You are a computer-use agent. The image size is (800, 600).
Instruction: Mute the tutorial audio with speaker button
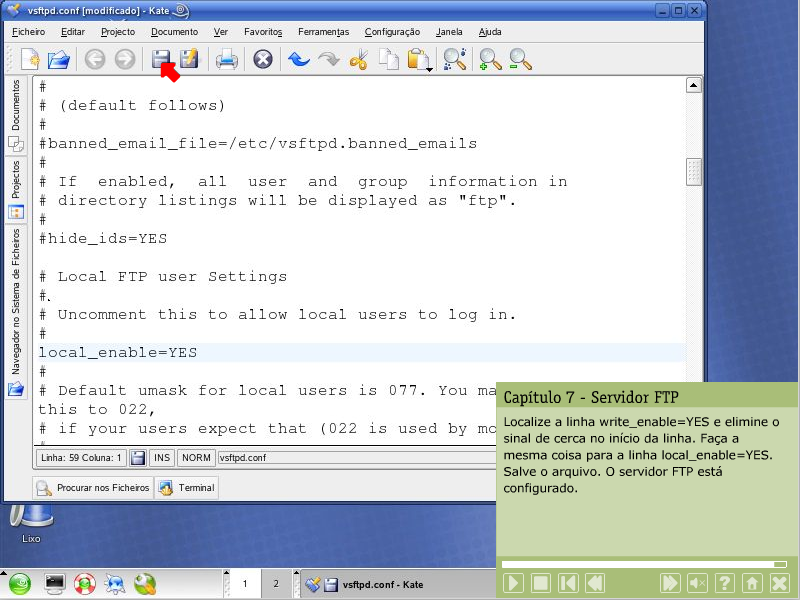tap(697, 583)
